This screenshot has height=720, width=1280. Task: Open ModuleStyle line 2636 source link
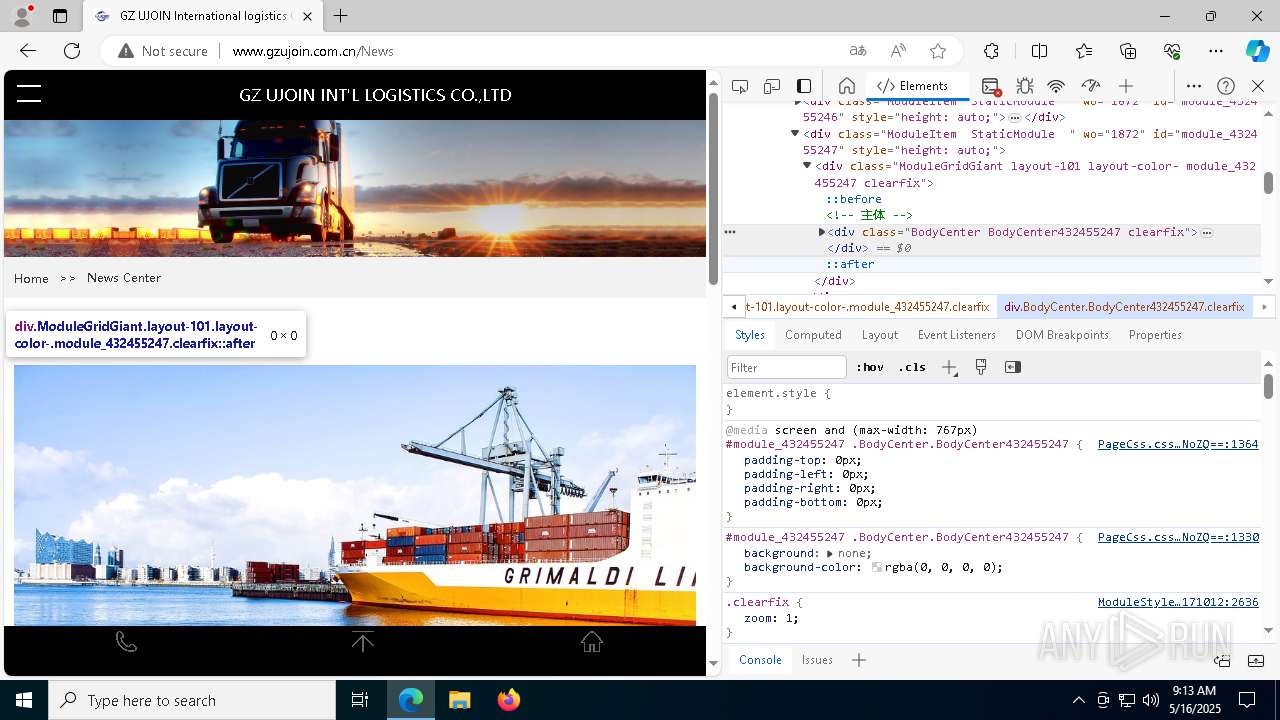[x=1178, y=602]
